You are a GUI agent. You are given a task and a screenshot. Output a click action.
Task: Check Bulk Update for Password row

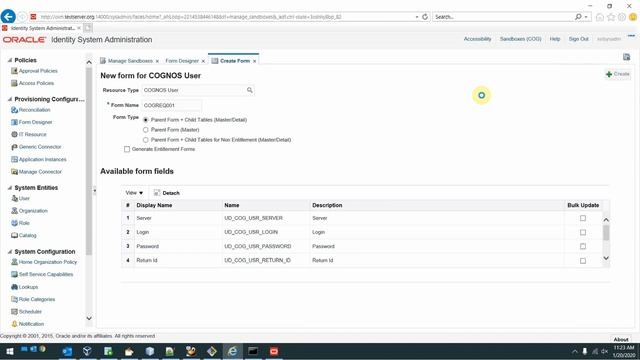pyautogui.click(x=583, y=247)
